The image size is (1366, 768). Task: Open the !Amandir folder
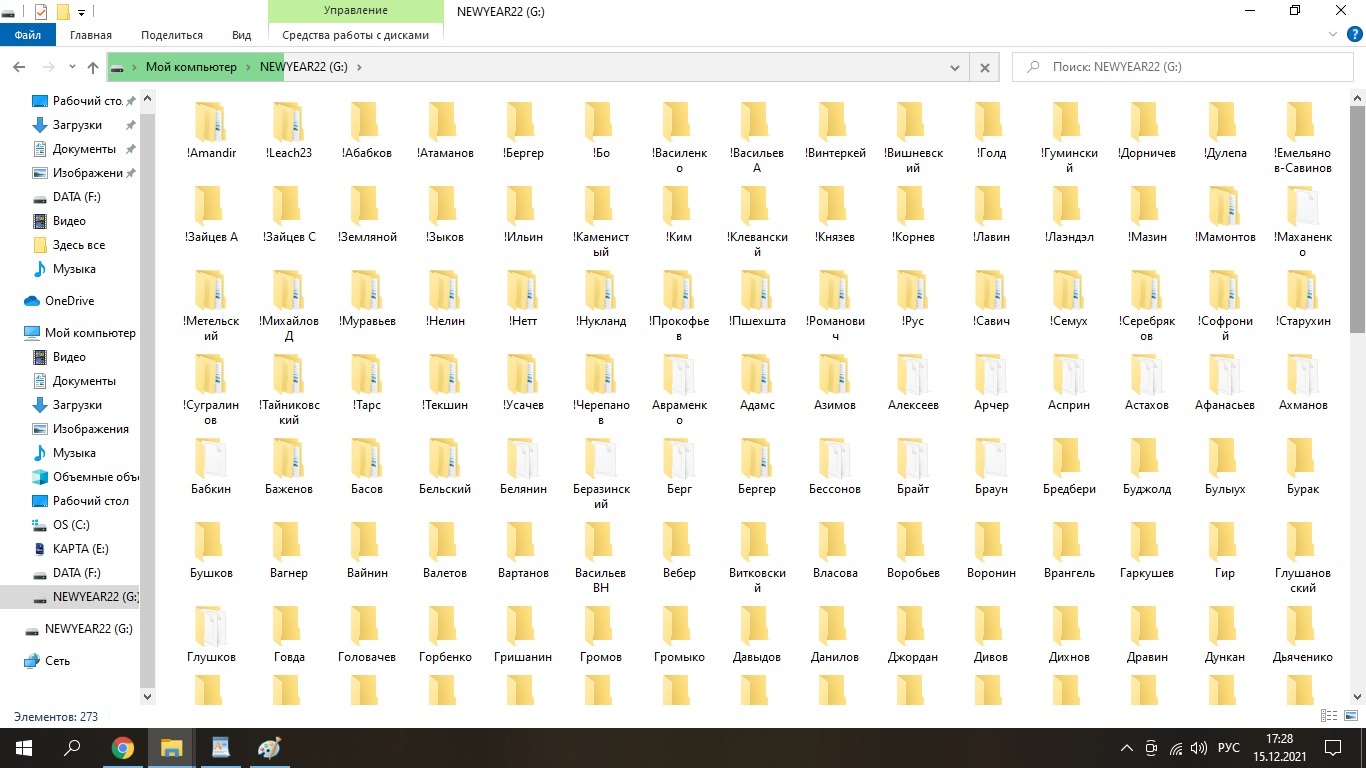(211, 130)
